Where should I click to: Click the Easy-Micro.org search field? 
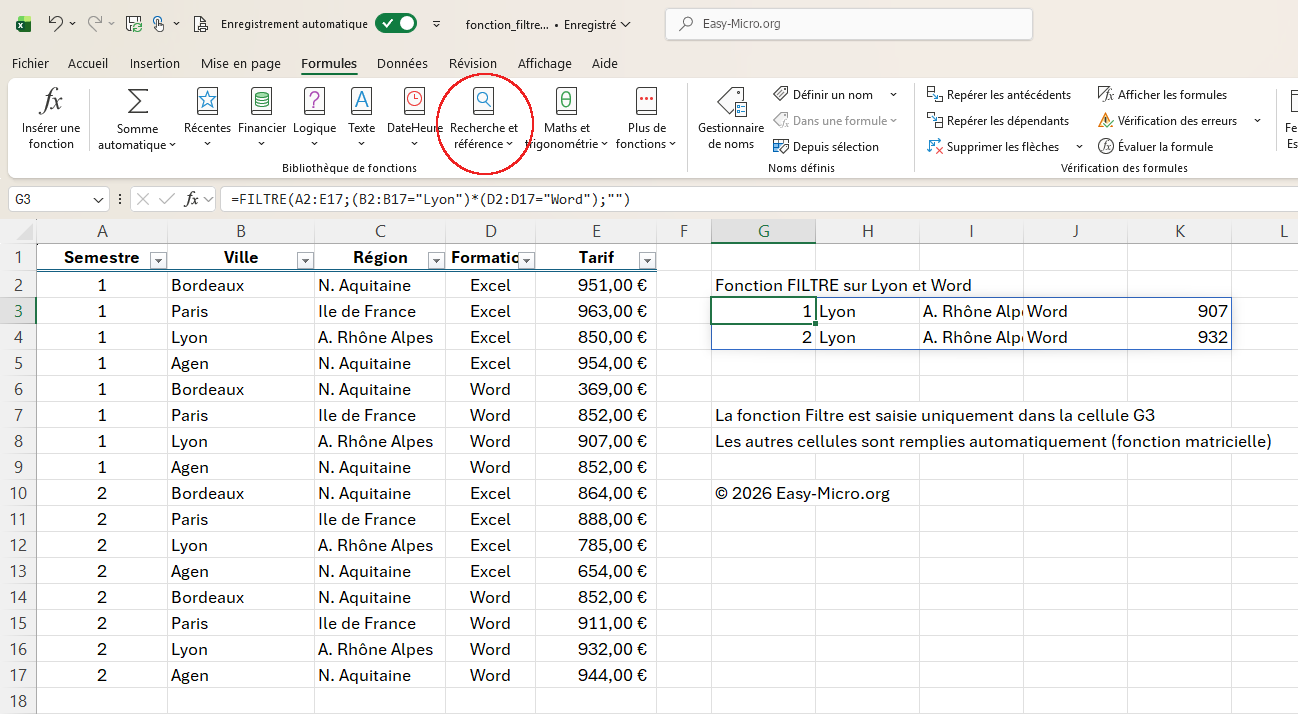(848, 23)
